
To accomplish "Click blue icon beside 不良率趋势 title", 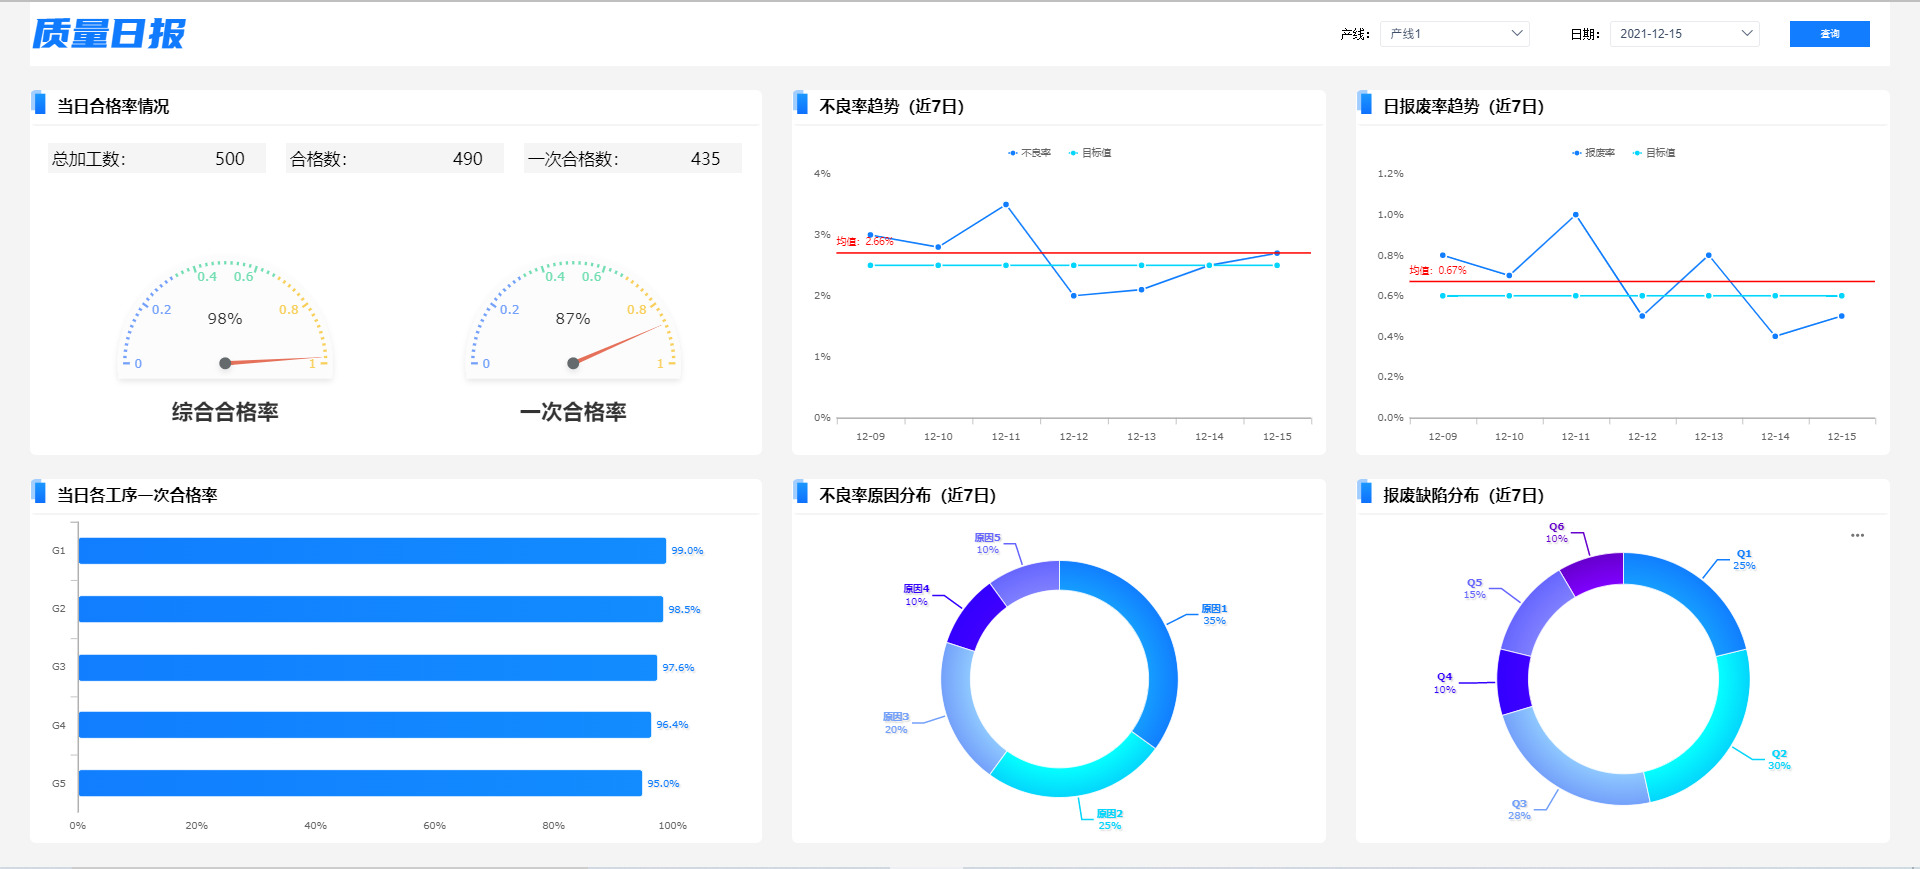I will (801, 102).
